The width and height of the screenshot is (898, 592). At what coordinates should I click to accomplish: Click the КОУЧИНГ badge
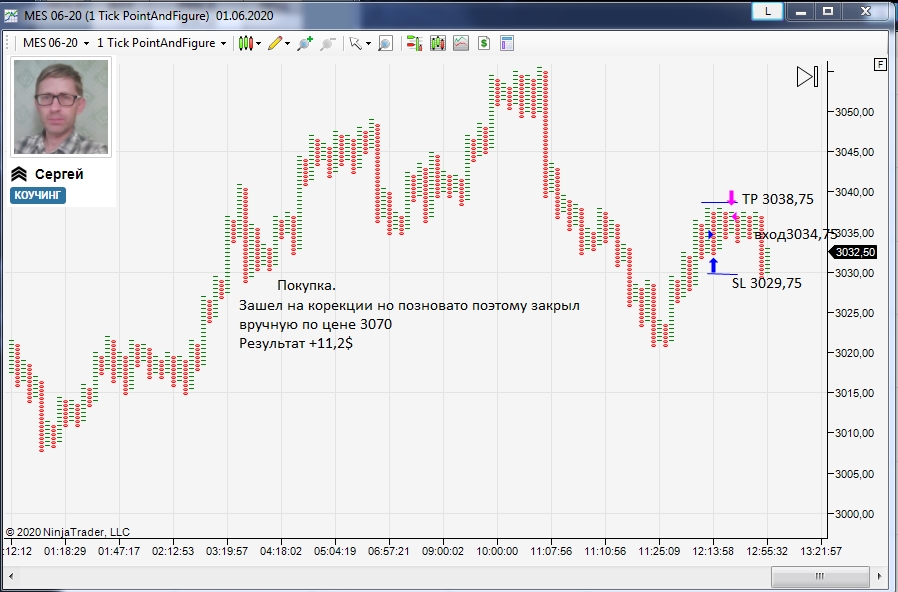click(38, 195)
